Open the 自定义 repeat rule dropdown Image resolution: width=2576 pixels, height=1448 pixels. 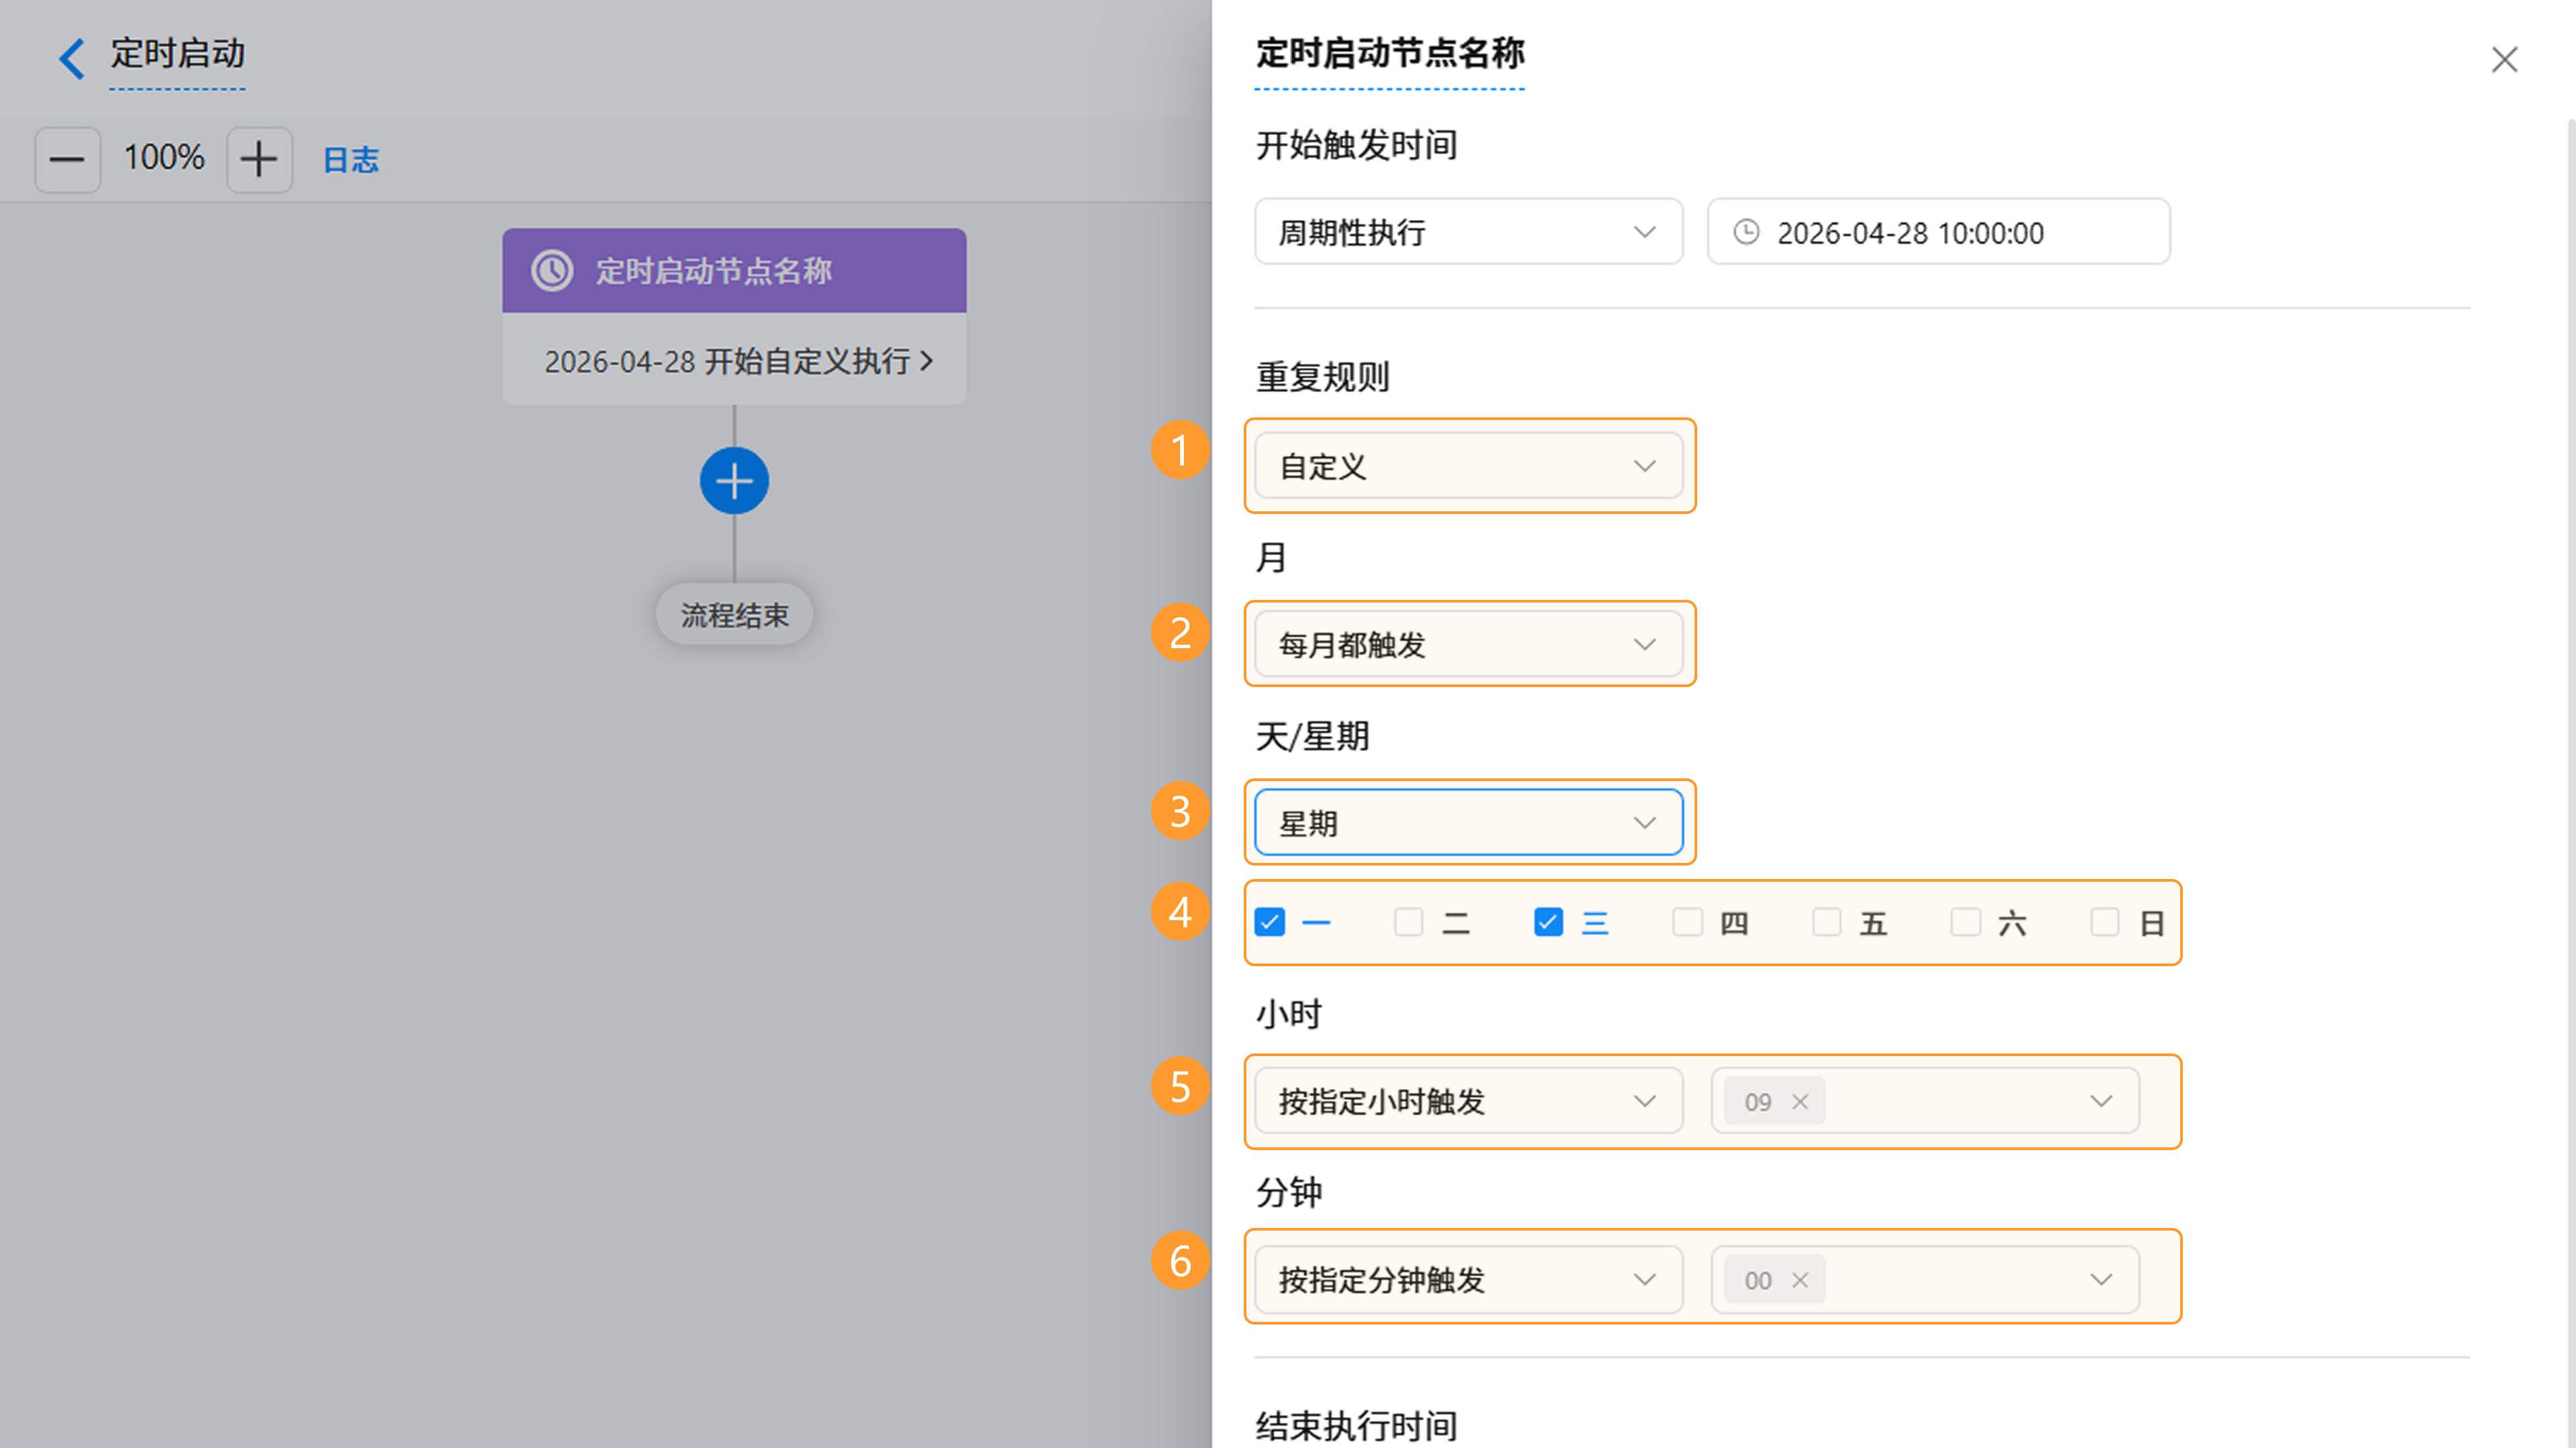point(1468,466)
